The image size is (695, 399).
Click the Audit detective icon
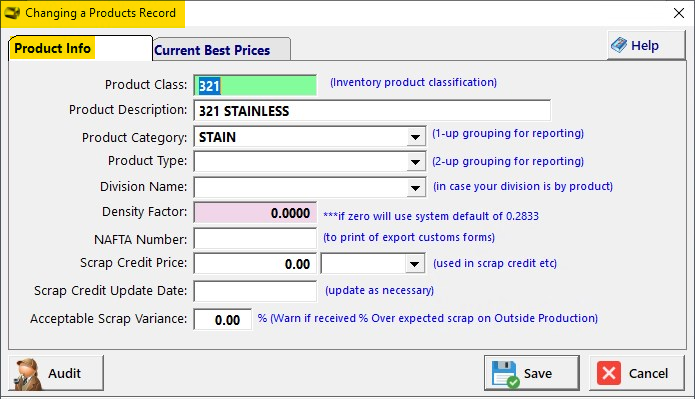(x=28, y=374)
